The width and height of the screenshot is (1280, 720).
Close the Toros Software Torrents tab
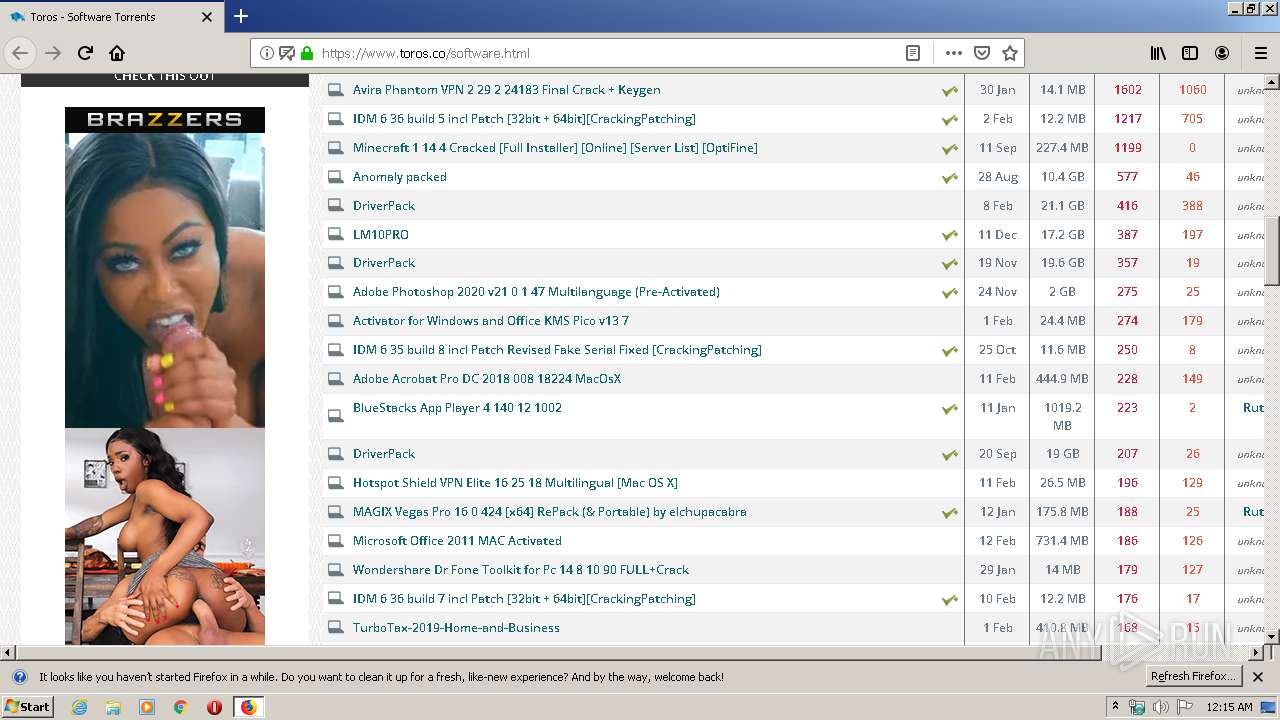click(207, 17)
